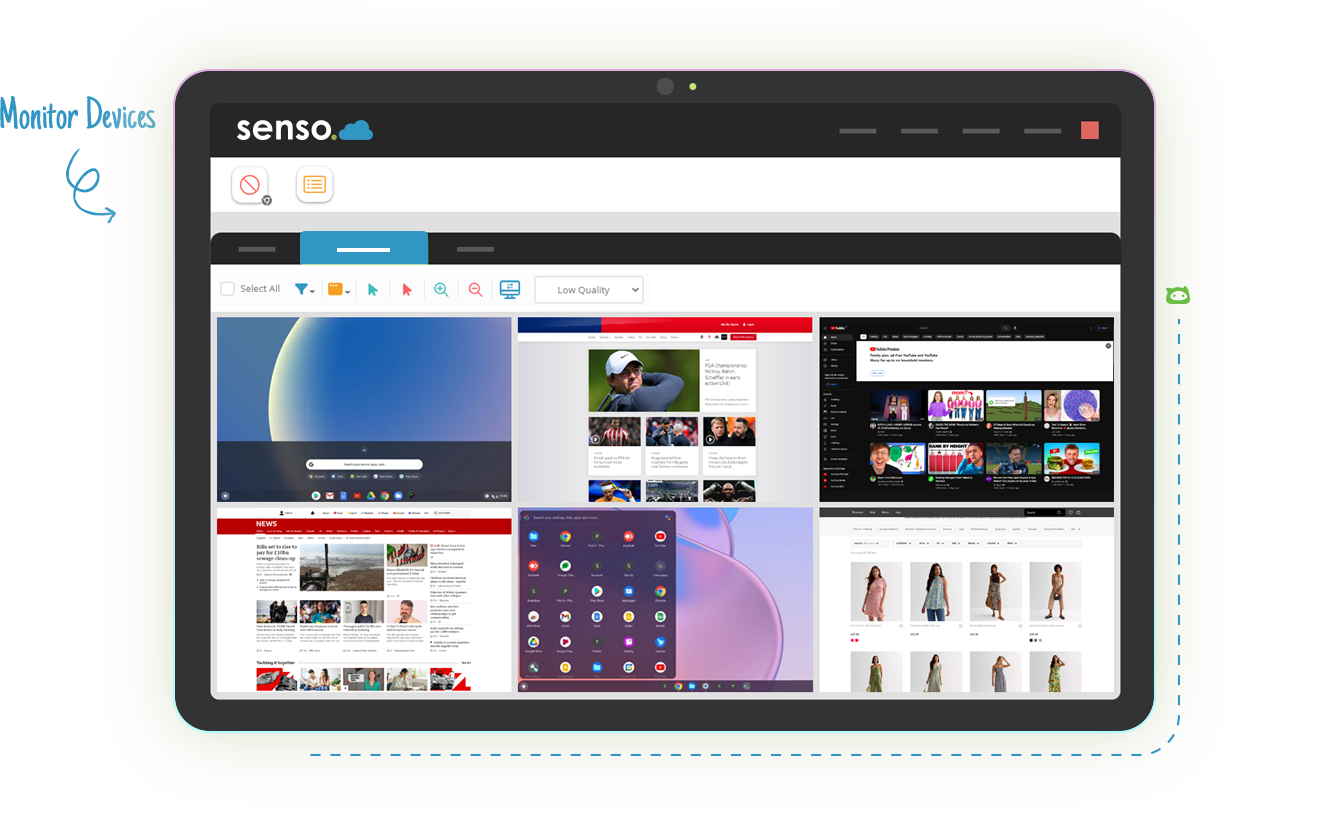Open the Low Quality dropdown menu
This screenshot has height=817, width=1327.
(588, 289)
